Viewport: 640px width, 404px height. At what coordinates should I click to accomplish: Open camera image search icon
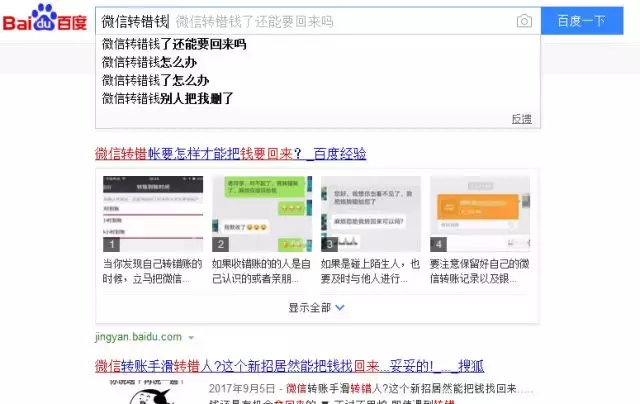pyautogui.click(x=524, y=21)
